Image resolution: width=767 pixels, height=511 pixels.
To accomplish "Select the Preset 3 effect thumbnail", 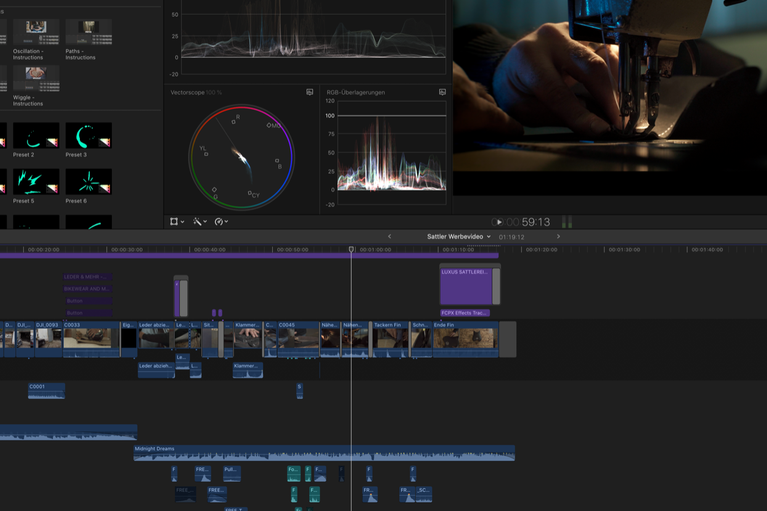I will pyautogui.click(x=89, y=135).
